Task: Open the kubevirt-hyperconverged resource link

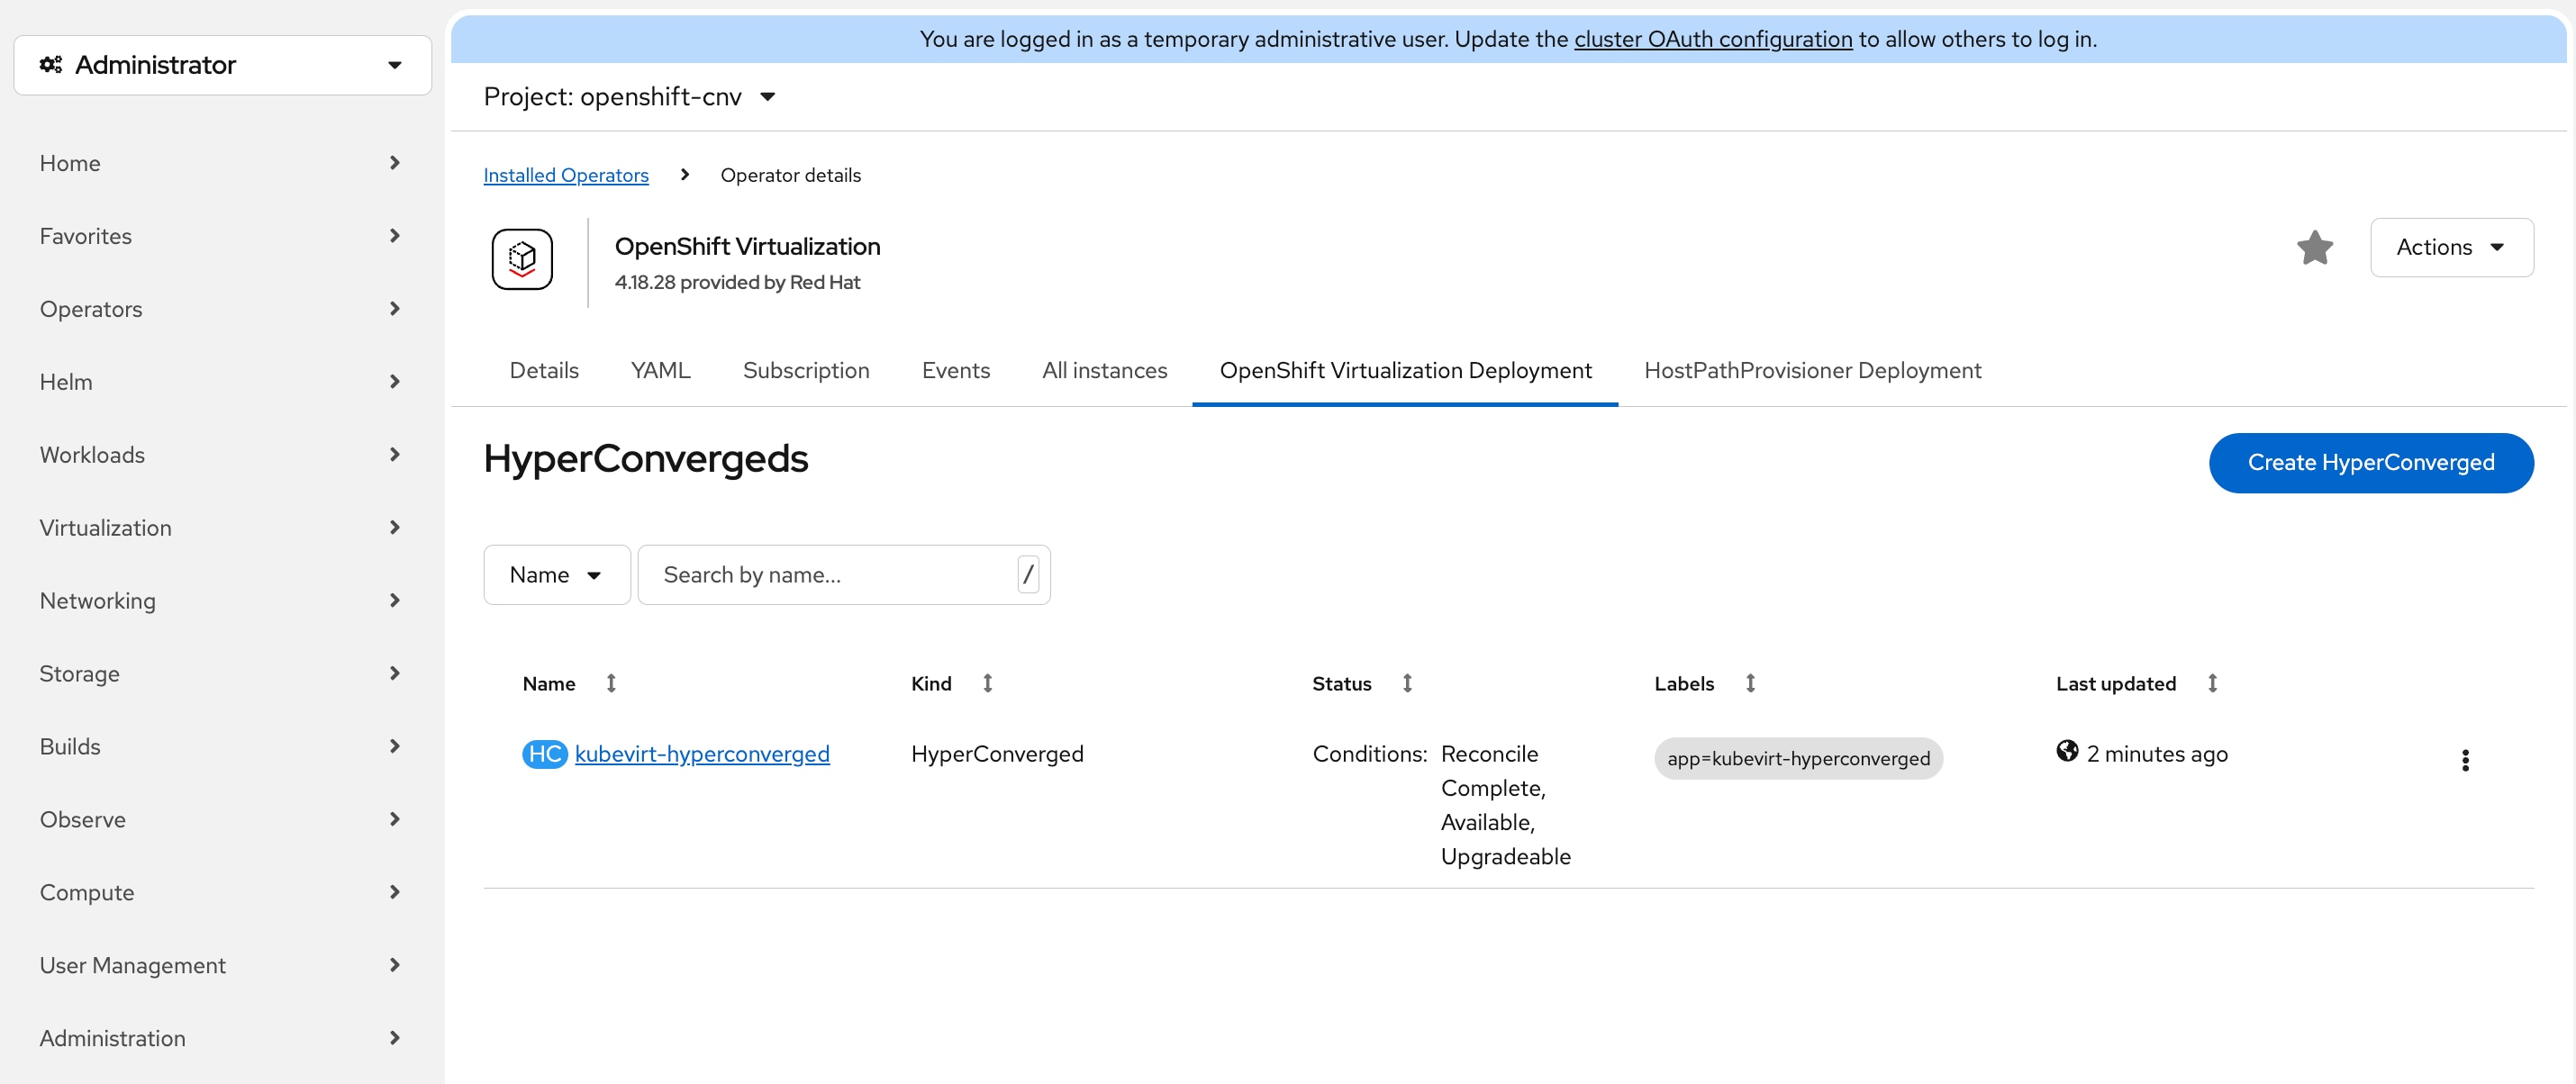Action: pyautogui.click(x=702, y=754)
